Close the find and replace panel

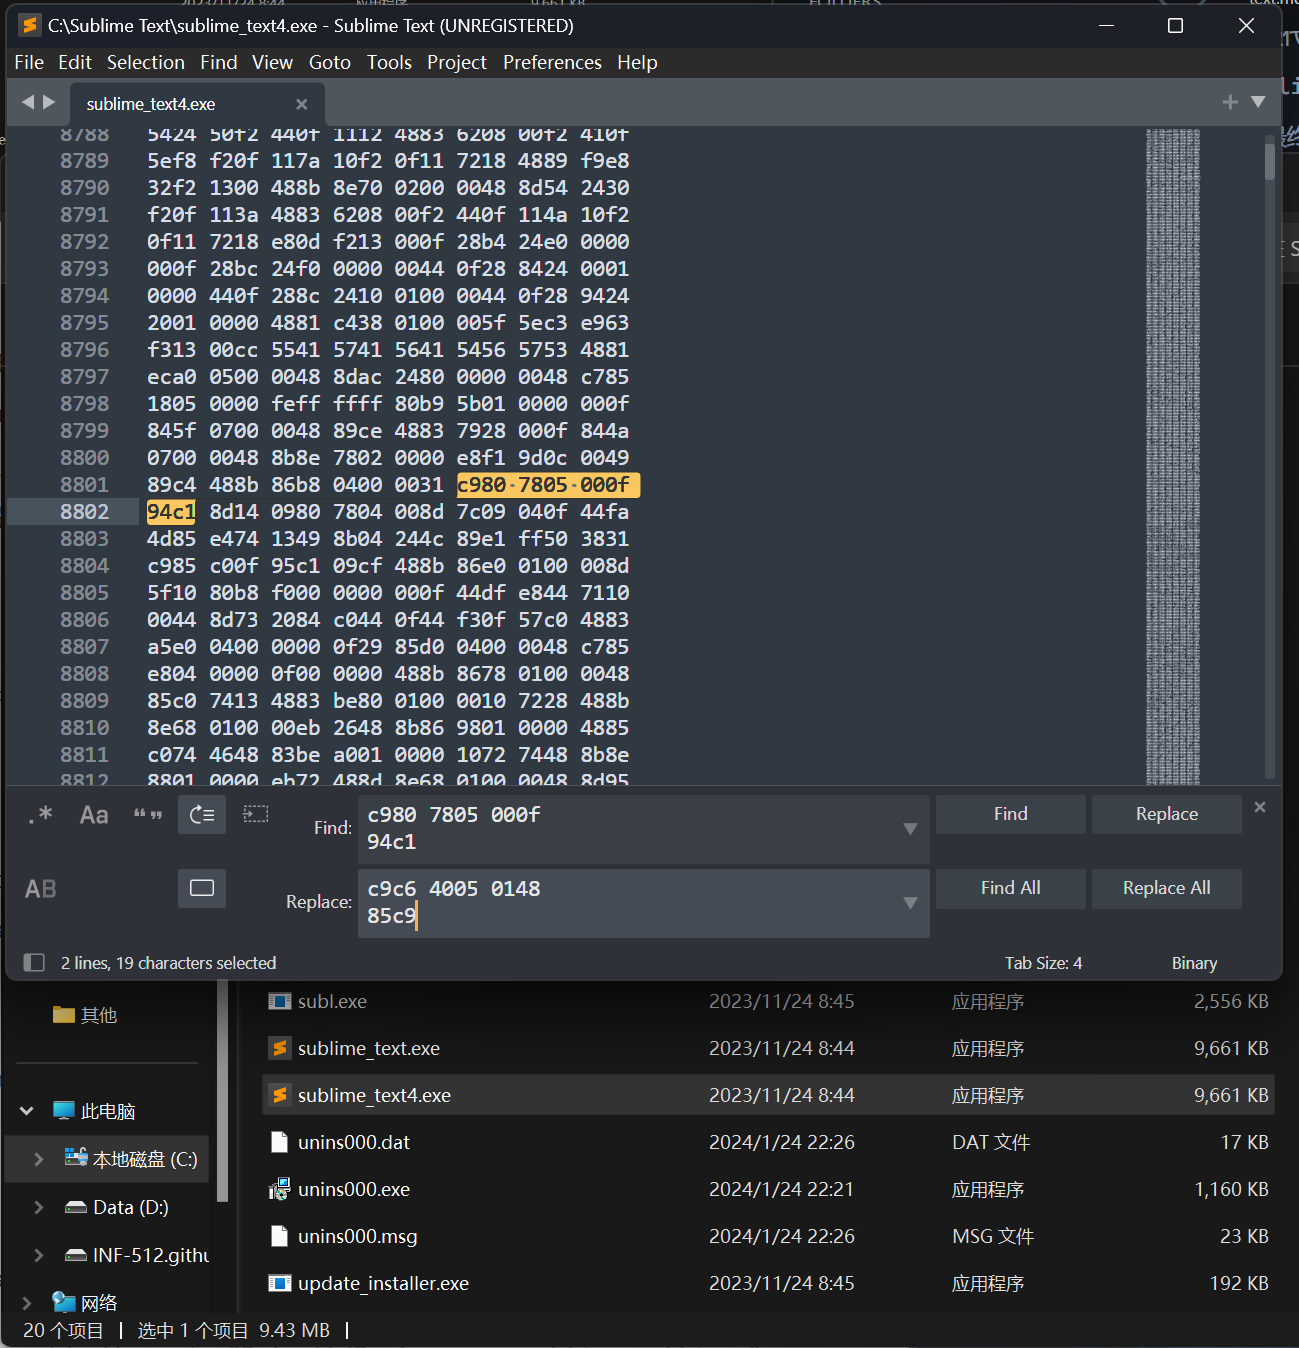tap(1260, 807)
